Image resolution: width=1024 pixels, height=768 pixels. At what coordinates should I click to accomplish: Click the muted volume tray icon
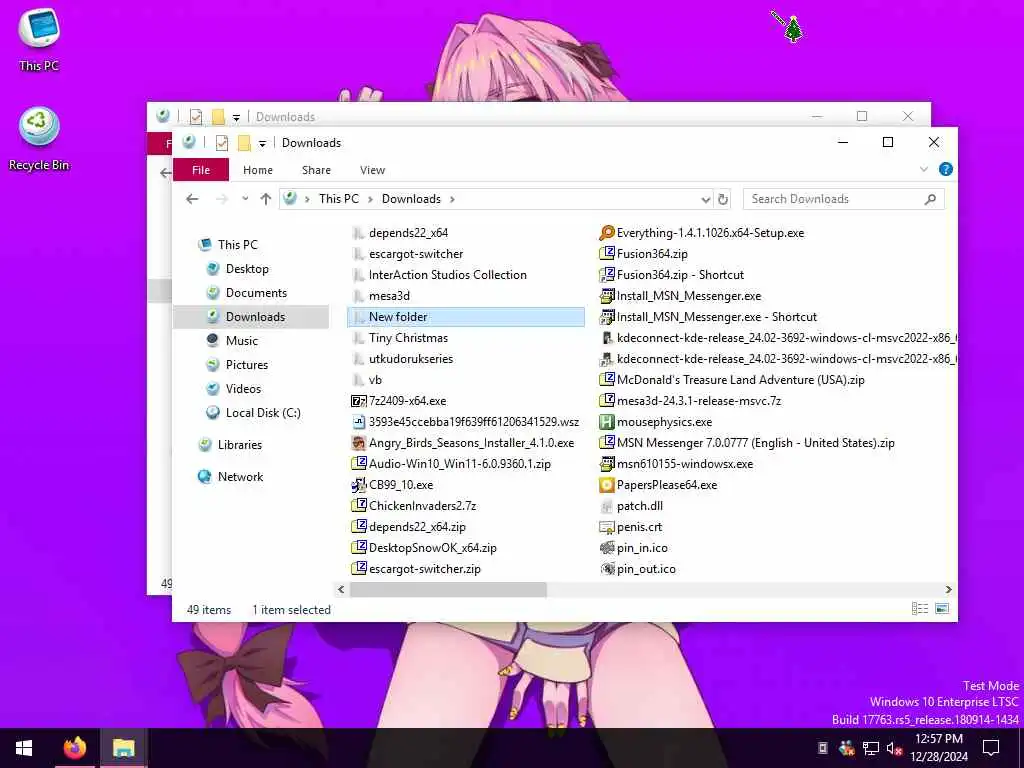click(x=894, y=748)
